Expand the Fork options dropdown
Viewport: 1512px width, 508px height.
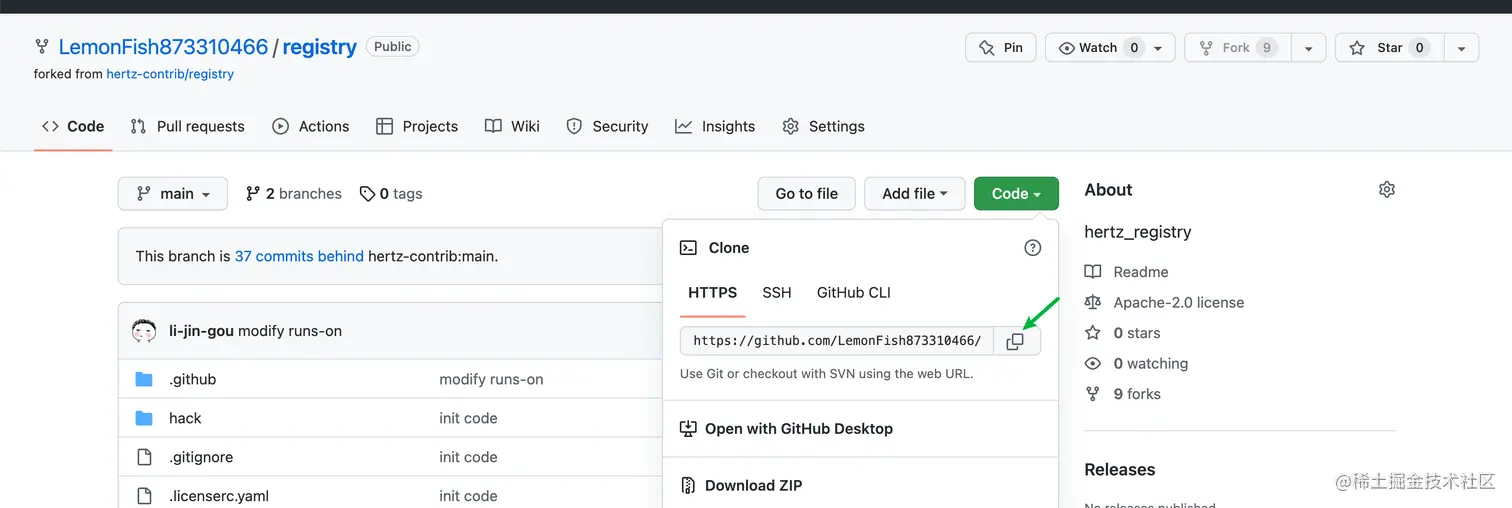tap(1308, 48)
